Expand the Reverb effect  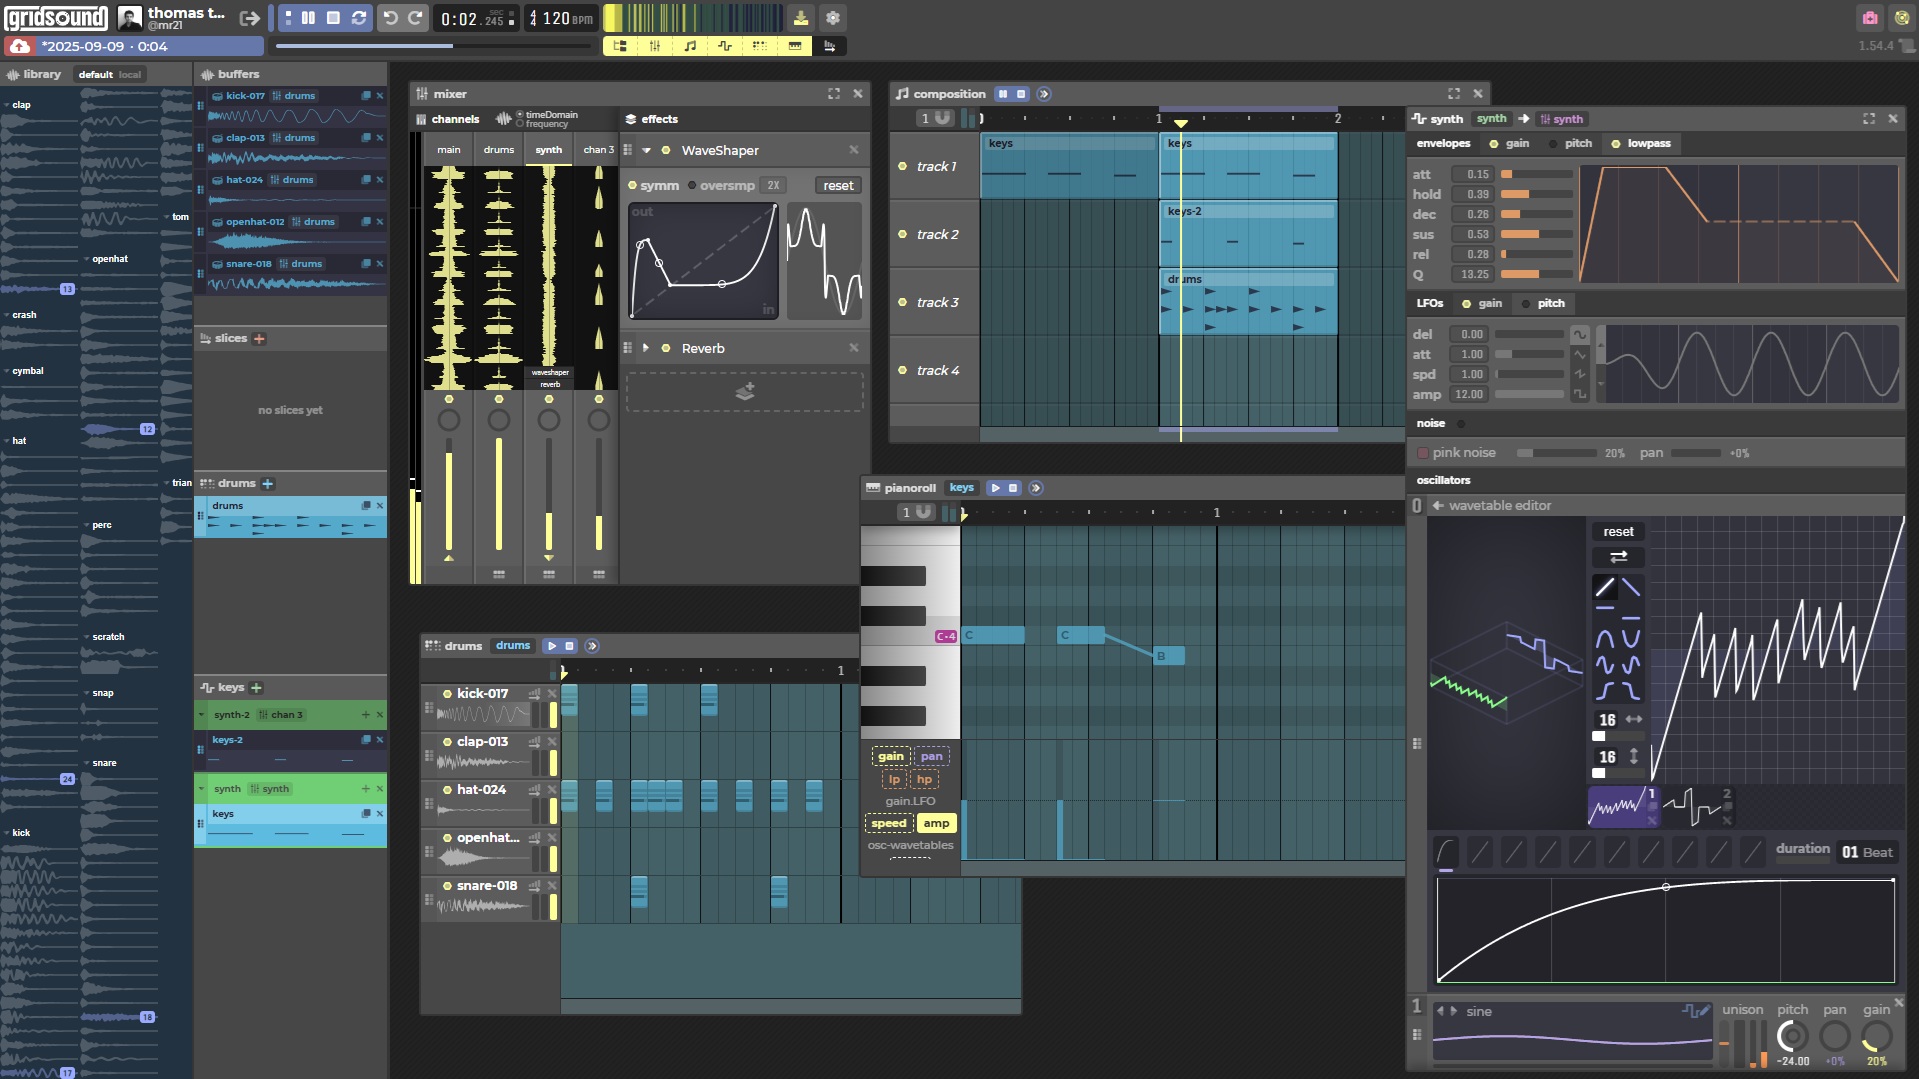point(647,348)
